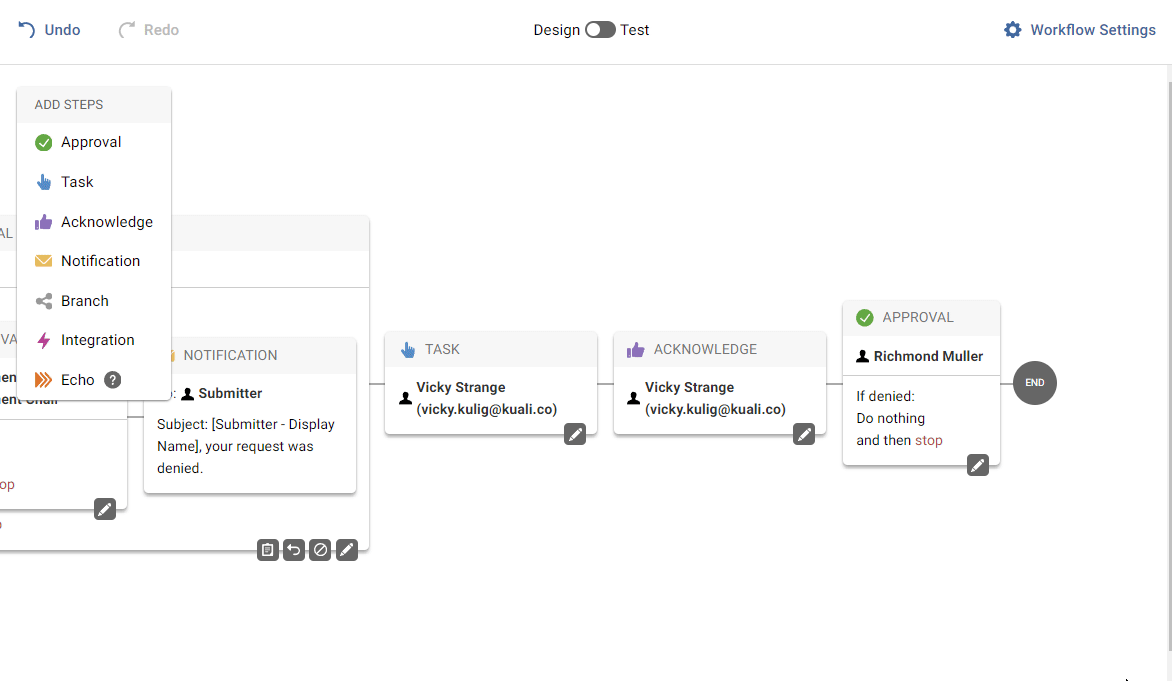Switch the workflow from Design to Test mode
Screen dimensions: 1172x681
[599, 30]
